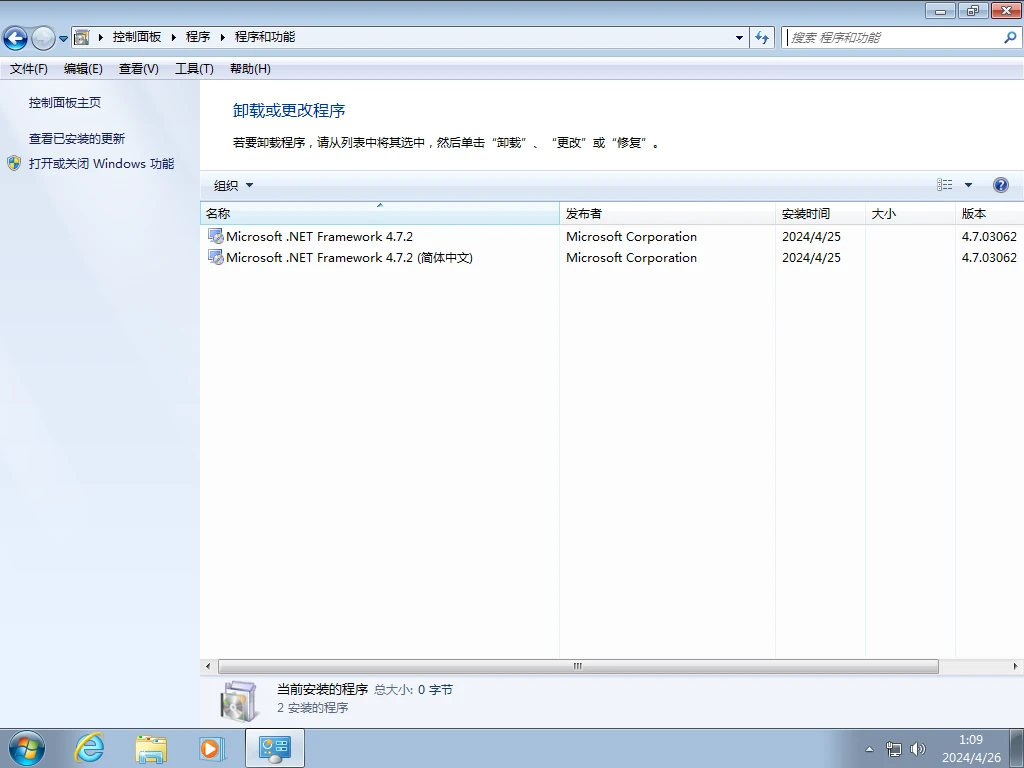Show hidden tray icons arrow

(869, 749)
